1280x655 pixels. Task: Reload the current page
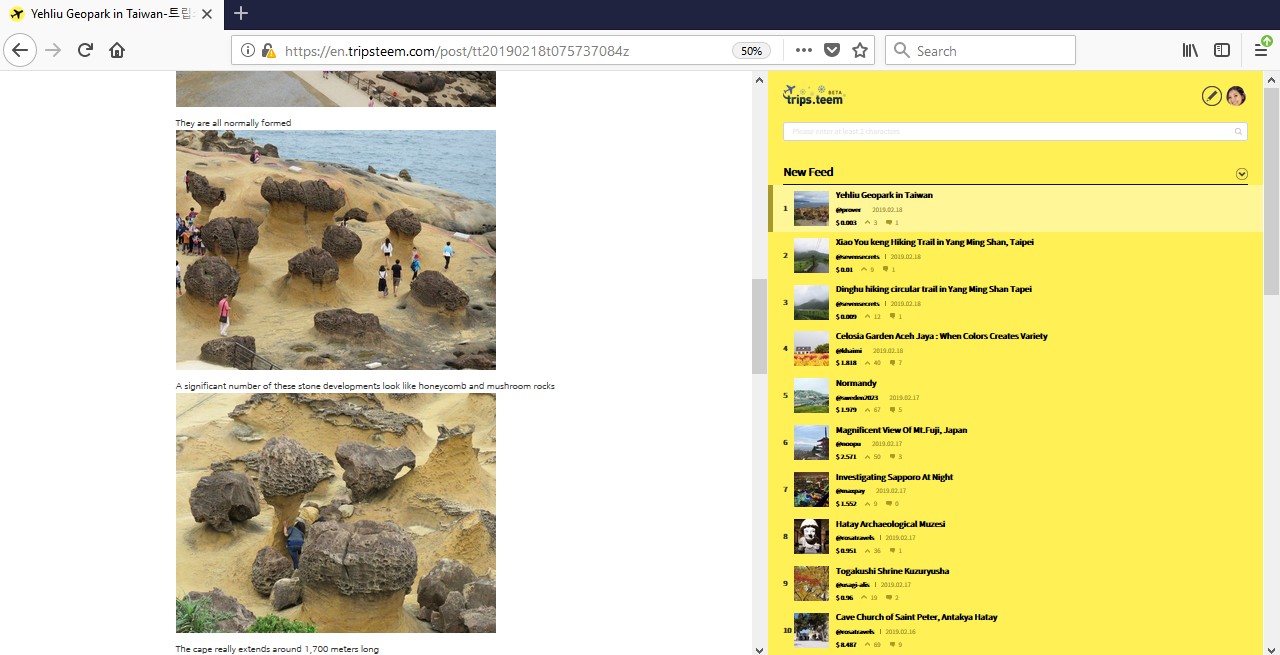pyautogui.click(x=85, y=50)
